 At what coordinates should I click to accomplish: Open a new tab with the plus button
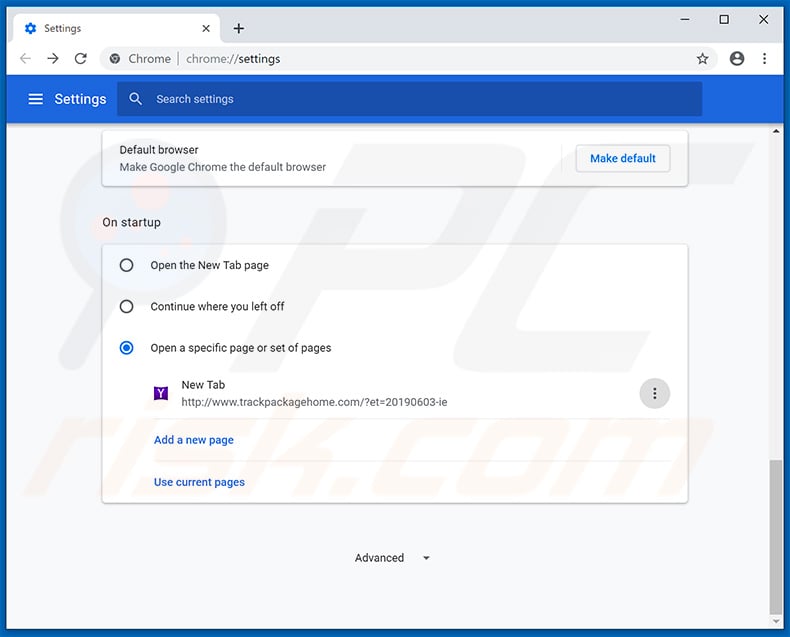(239, 28)
